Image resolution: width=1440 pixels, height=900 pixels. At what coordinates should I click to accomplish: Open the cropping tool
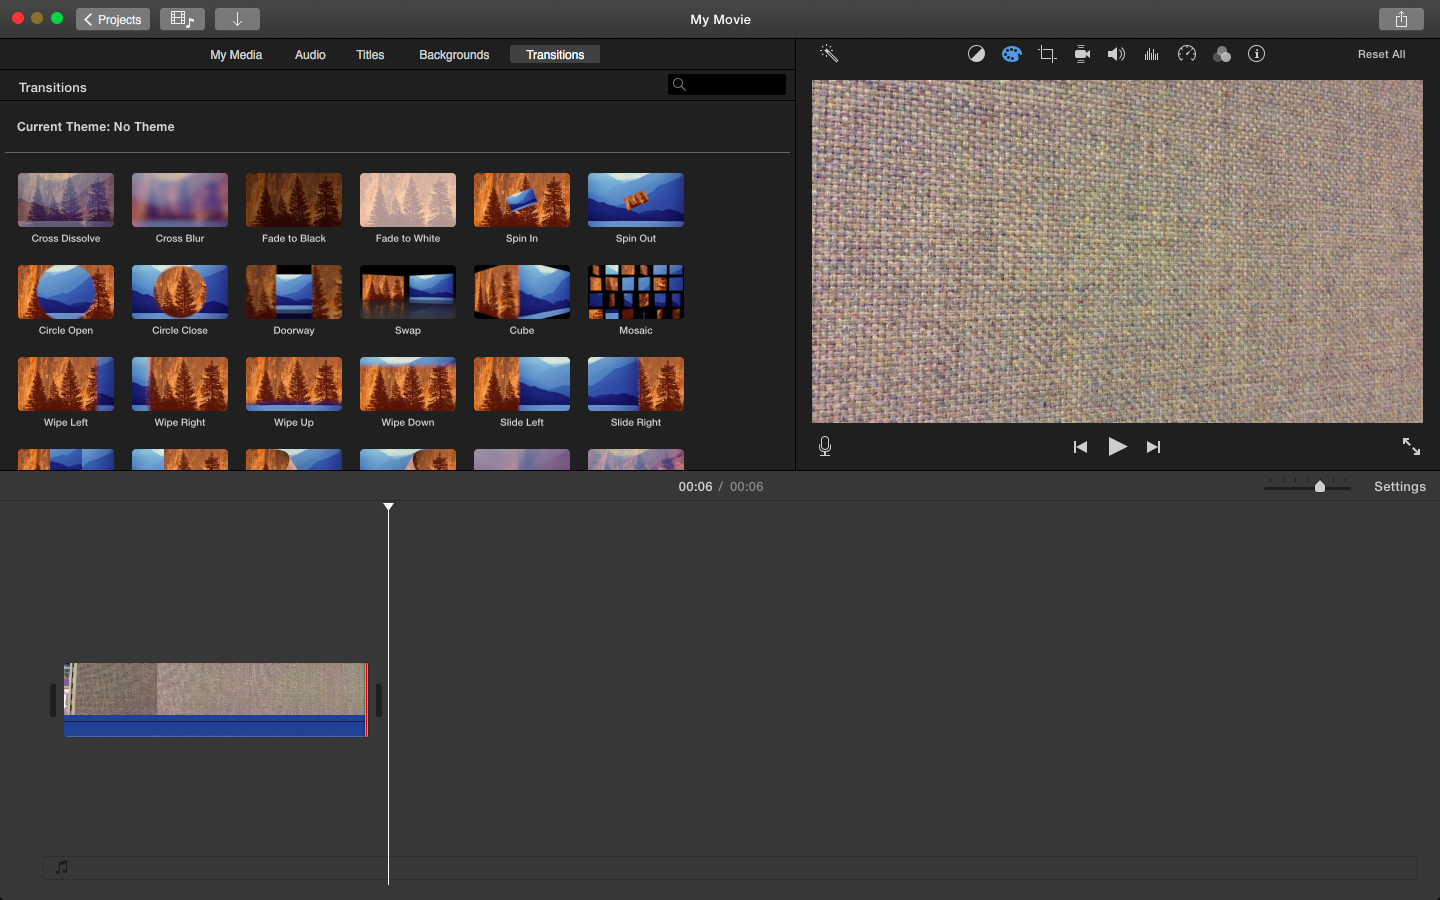point(1047,54)
